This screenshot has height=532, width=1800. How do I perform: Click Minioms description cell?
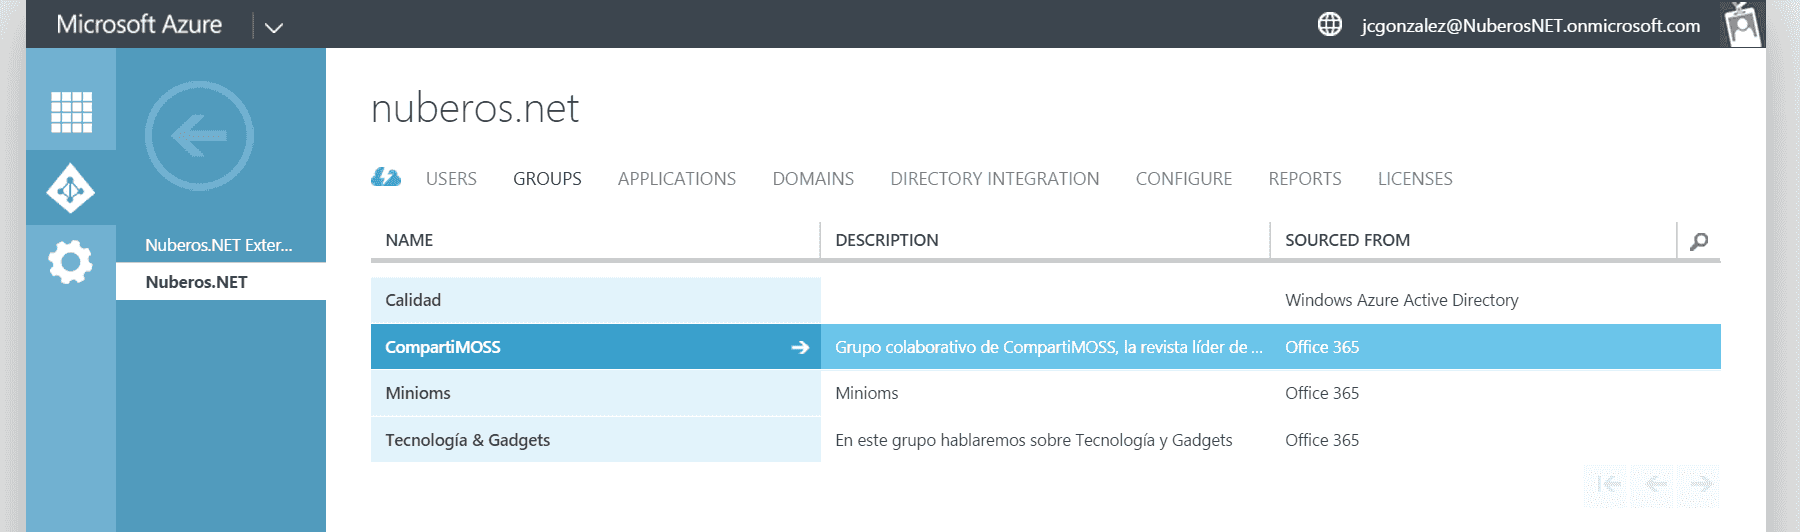click(x=866, y=393)
